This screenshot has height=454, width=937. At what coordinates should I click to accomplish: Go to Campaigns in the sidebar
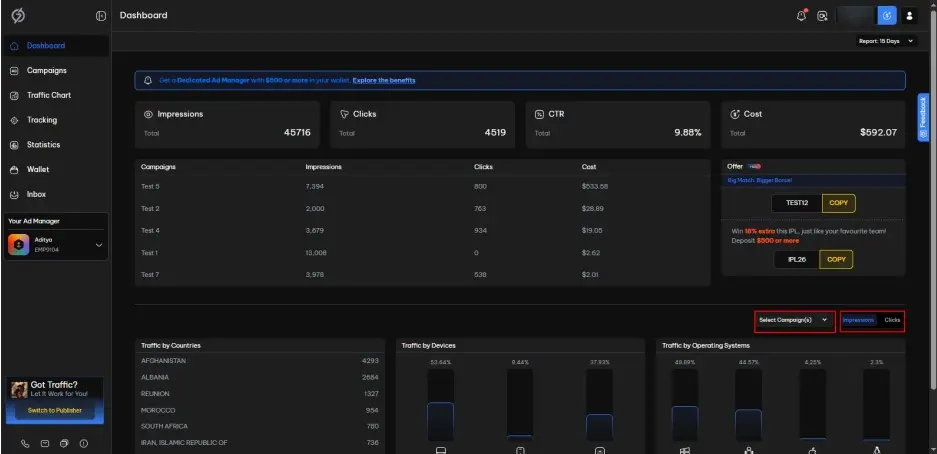coord(56,70)
